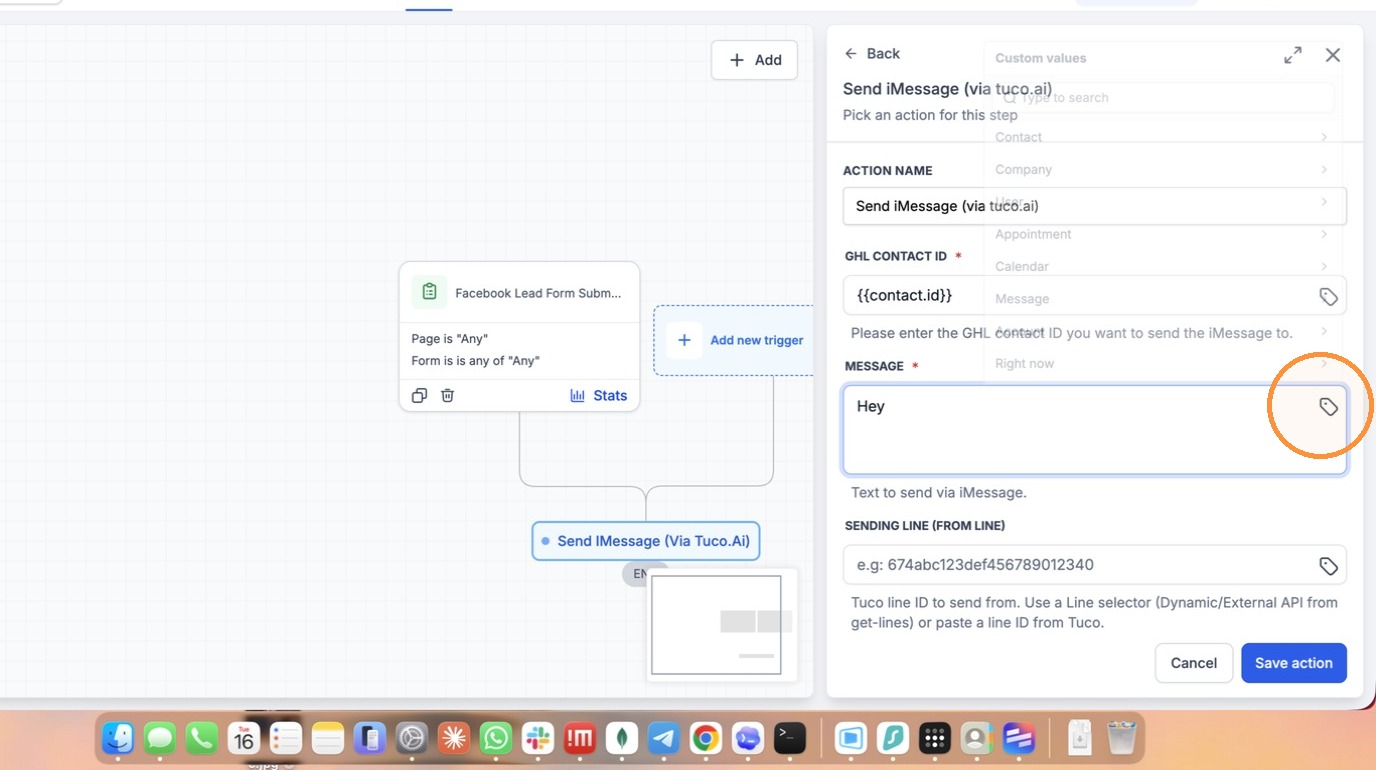Expand the action panel to full size
The width and height of the screenshot is (1376, 770).
[1293, 55]
